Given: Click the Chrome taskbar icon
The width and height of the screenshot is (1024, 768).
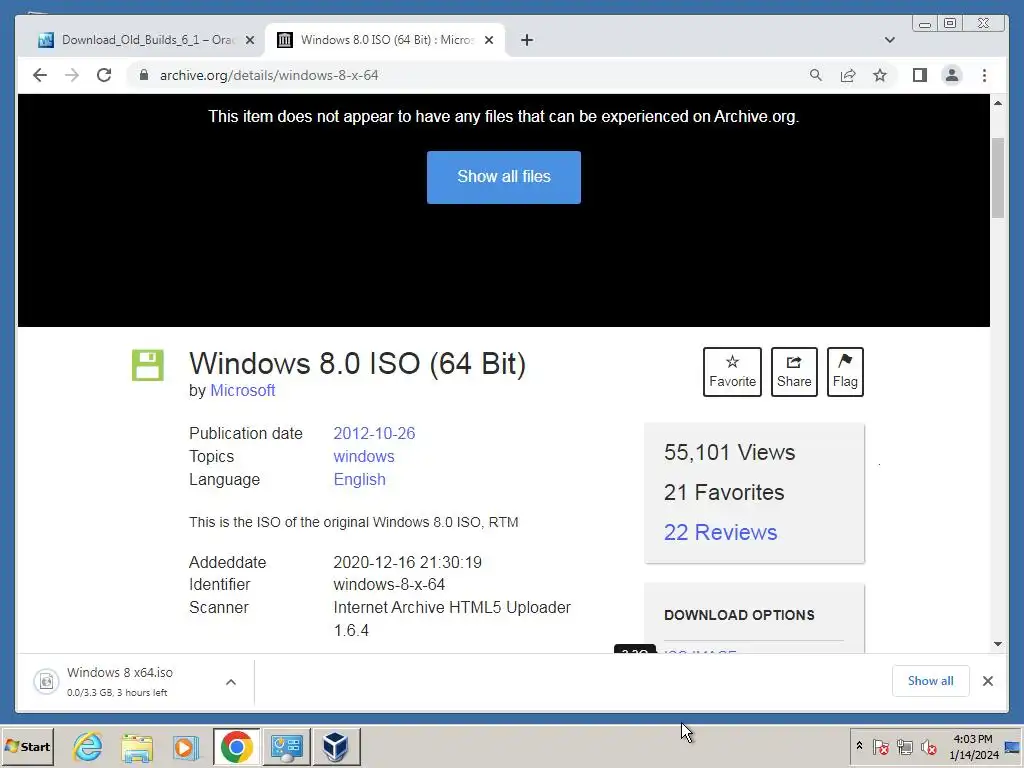Looking at the screenshot, I should coord(236,746).
